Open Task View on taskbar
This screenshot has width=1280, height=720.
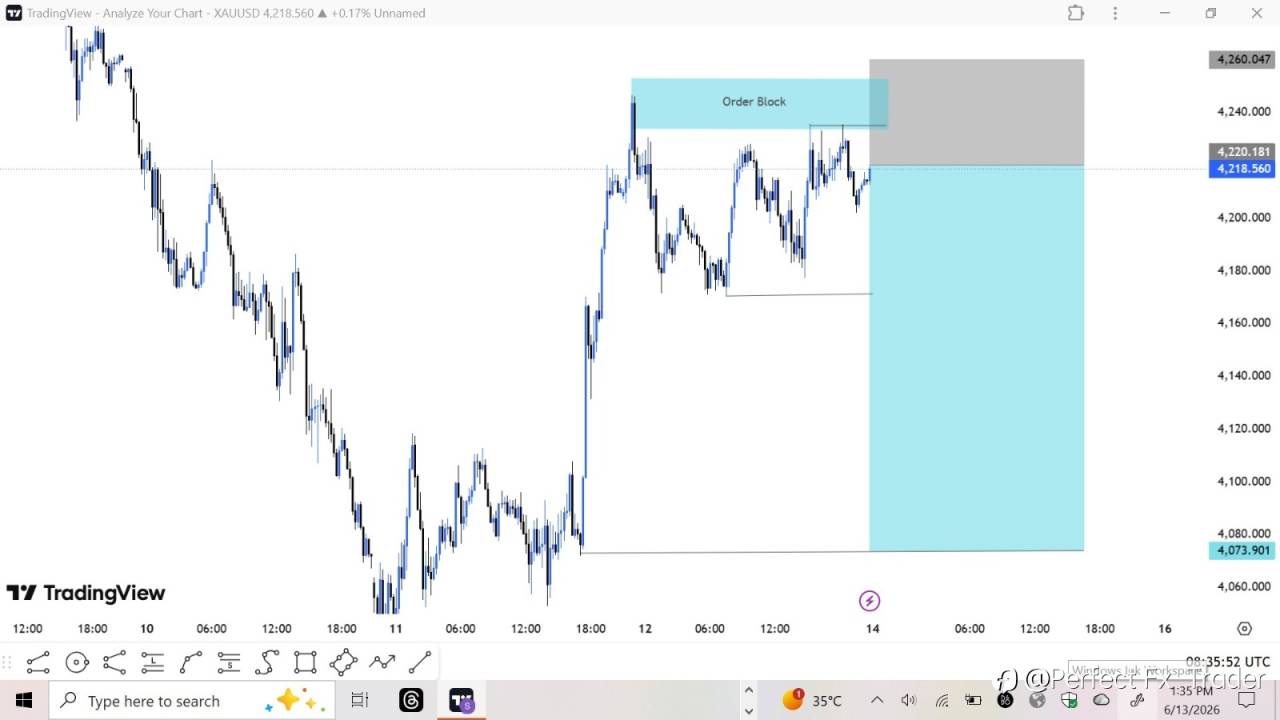(x=360, y=700)
